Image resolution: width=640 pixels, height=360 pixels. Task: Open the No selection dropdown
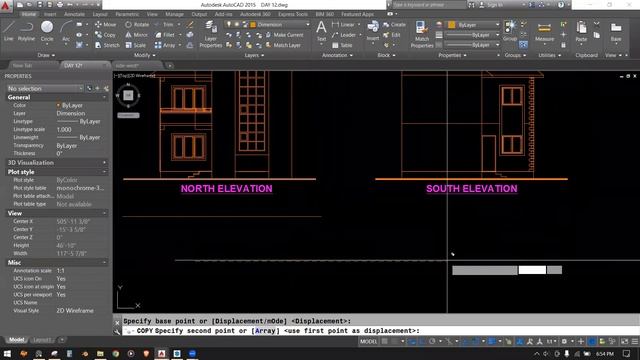[45, 89]
